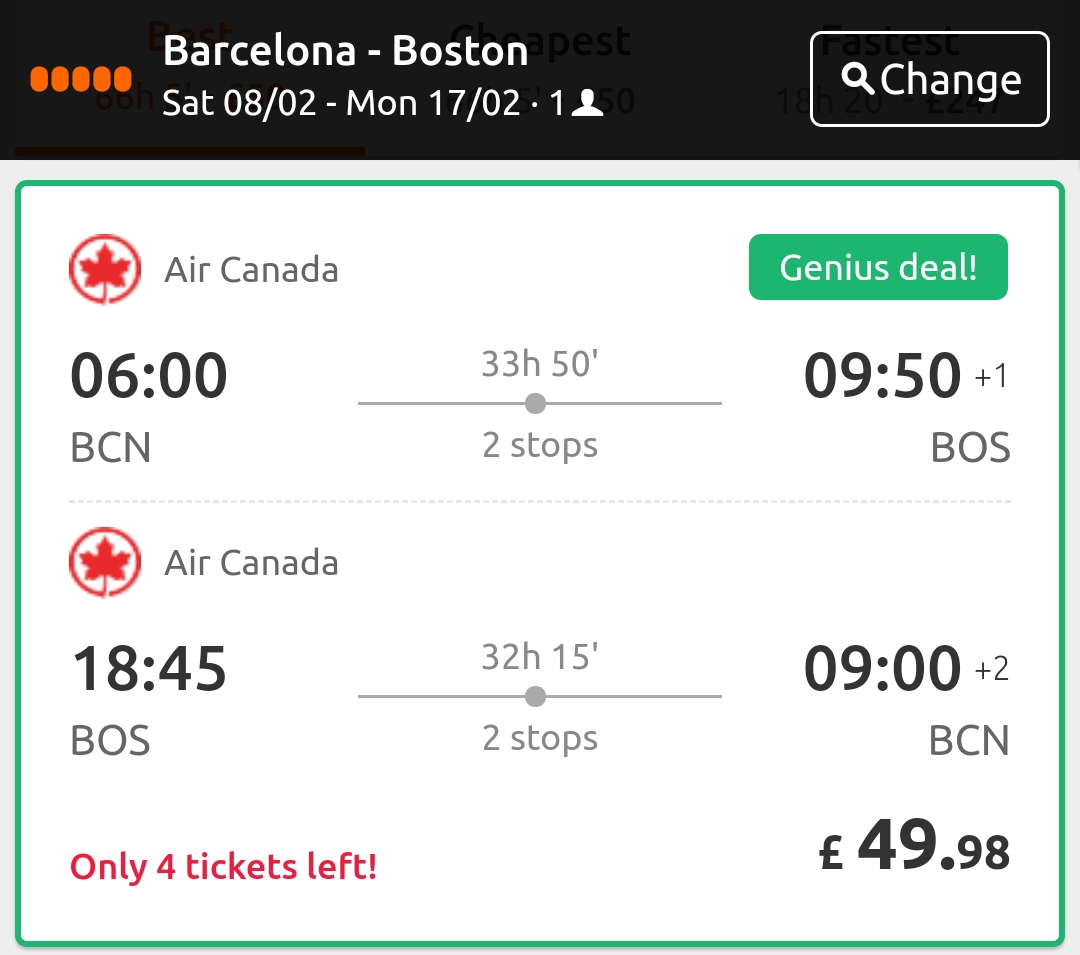Click the return 2 stops dot marker

535,697
